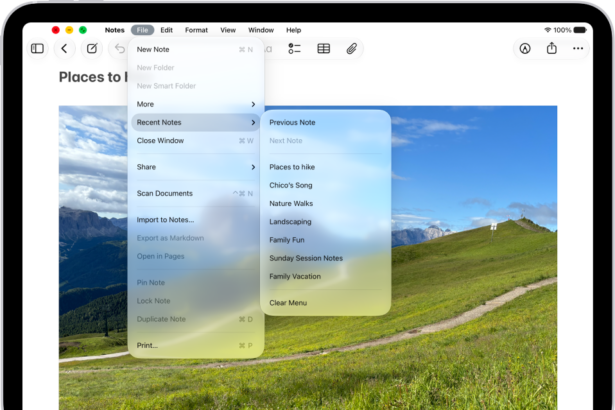This screenshot has width=615, height=410.
Task: Open recent note Chico's Song
Action: click(x=325, y=185)
